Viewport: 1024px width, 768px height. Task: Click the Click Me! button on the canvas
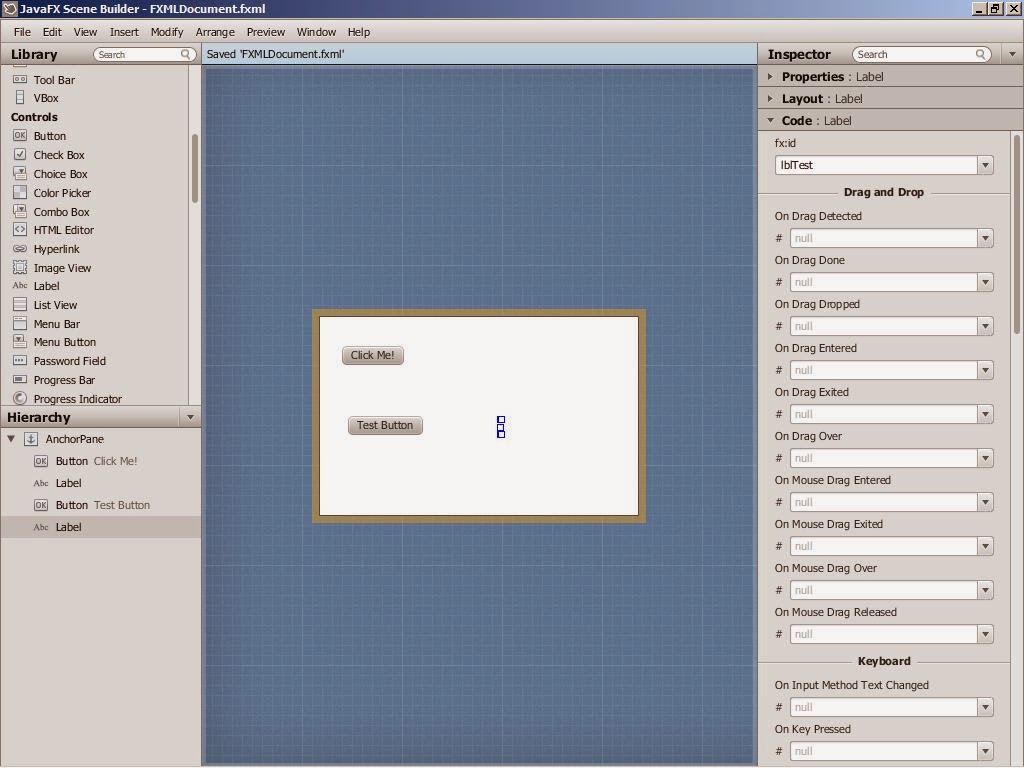(x=372, y=355)
